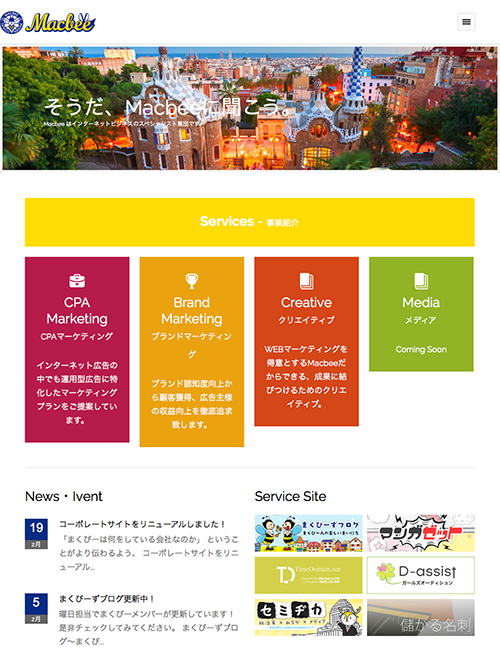Open the Brand Marketing service card
This screenshot has width=500, height=654.
192,352
